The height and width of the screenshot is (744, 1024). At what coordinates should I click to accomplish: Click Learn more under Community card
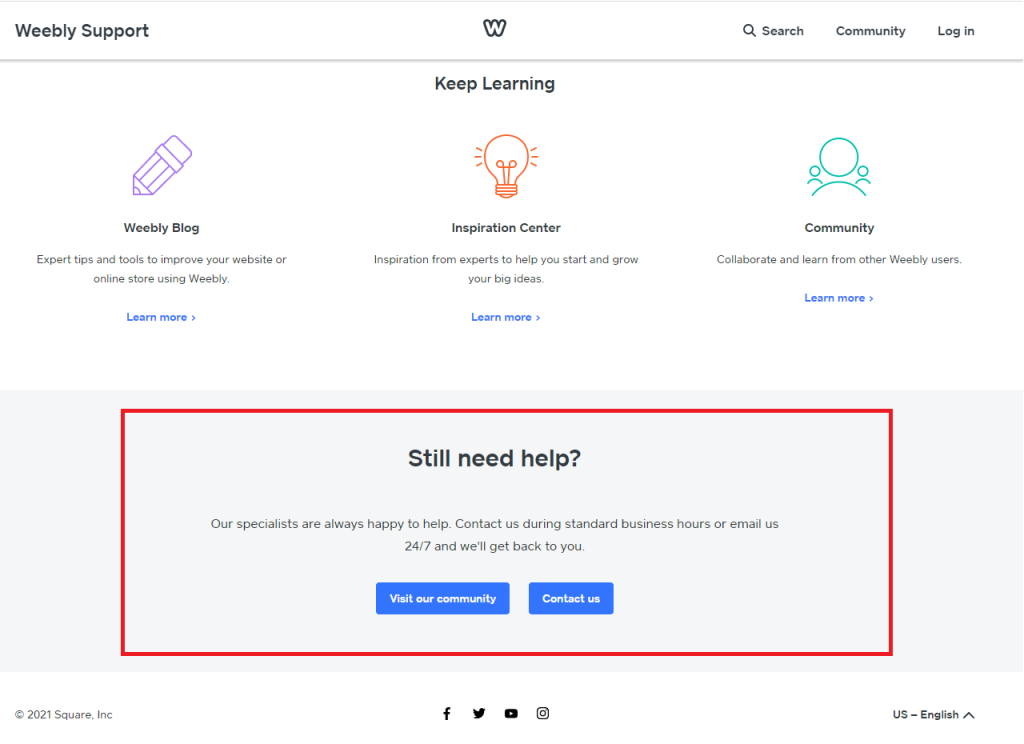(839, 298)
